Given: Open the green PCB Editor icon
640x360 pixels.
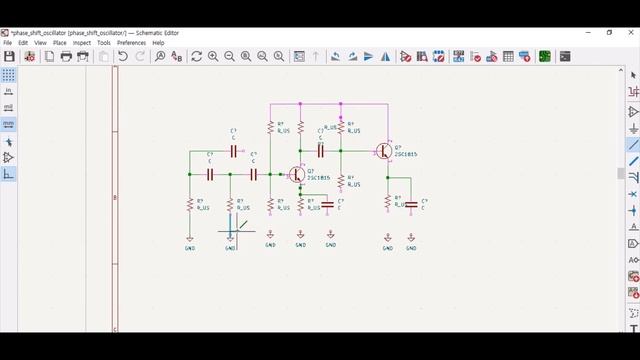Looking at the screenshot, I should click(x=545, y=56).
